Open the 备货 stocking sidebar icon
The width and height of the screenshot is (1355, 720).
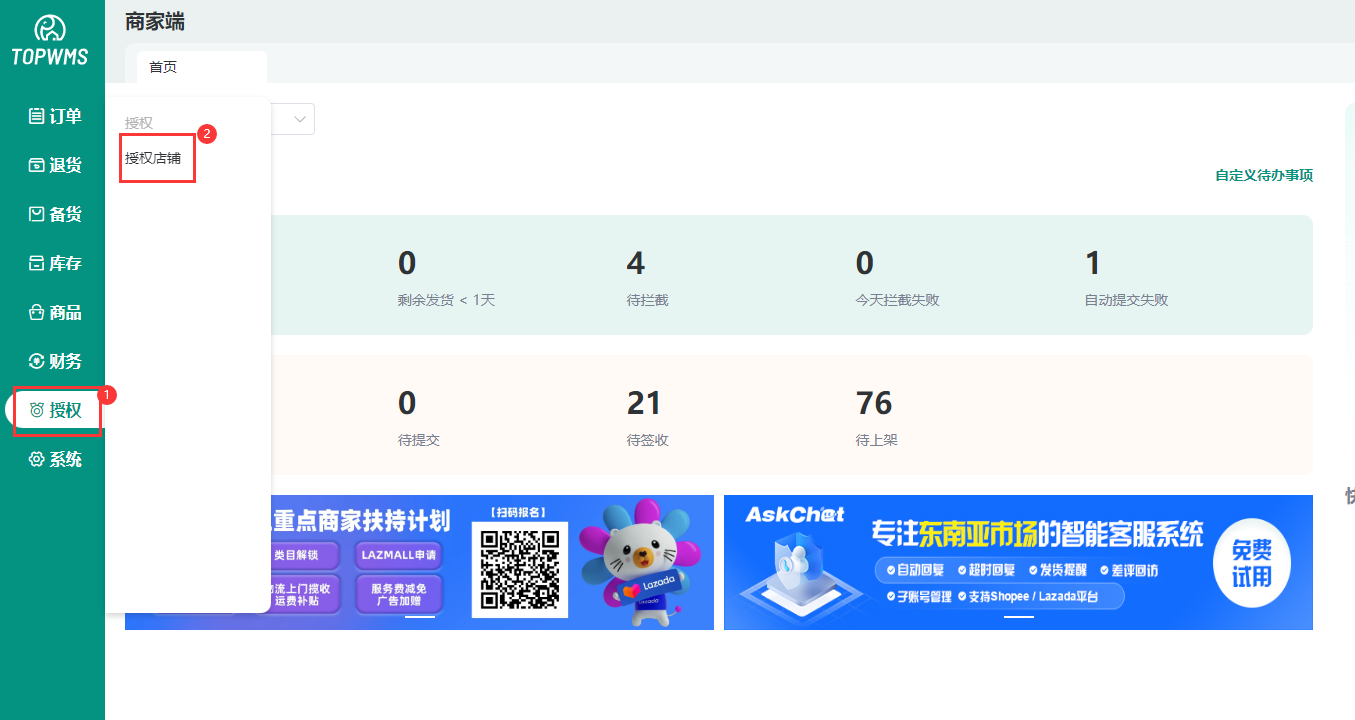click(37, 214)
